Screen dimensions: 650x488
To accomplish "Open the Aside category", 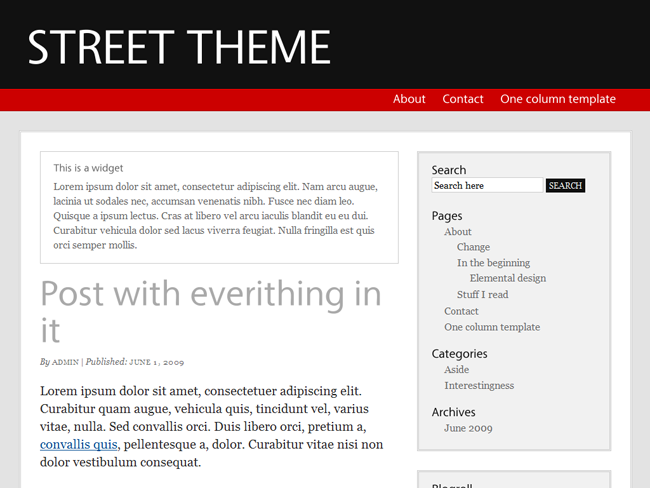I will (x=456, y=370).
